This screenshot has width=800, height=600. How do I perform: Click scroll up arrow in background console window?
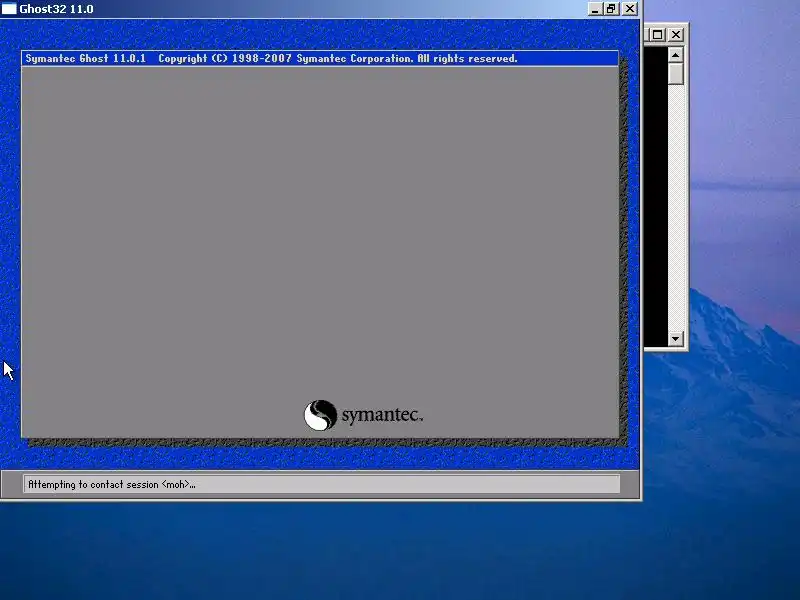pyautogui.click(x=676, y=55)
